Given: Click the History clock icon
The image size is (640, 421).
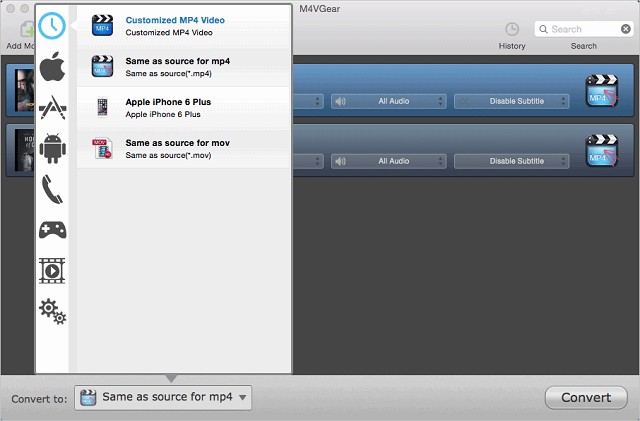Looking at the screenshot, I should pos(512,30).
